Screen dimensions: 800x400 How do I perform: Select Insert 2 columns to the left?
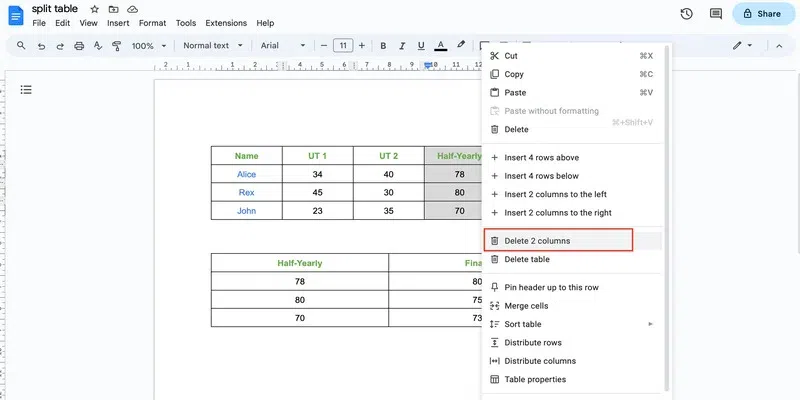(x=572, y=194)
